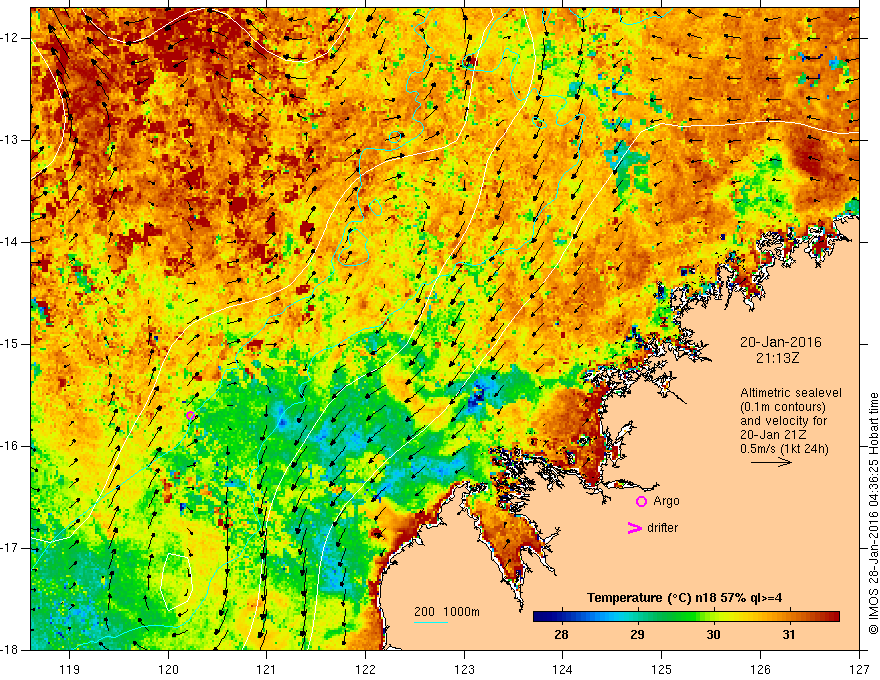Click the longitude label '126'
The width and height of the screenshot is (880, 680).
coord(760,669)
